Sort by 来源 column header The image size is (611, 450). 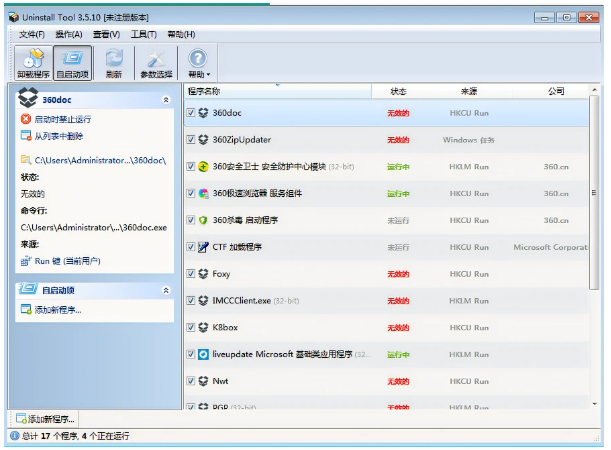click(x=469, y=92)
